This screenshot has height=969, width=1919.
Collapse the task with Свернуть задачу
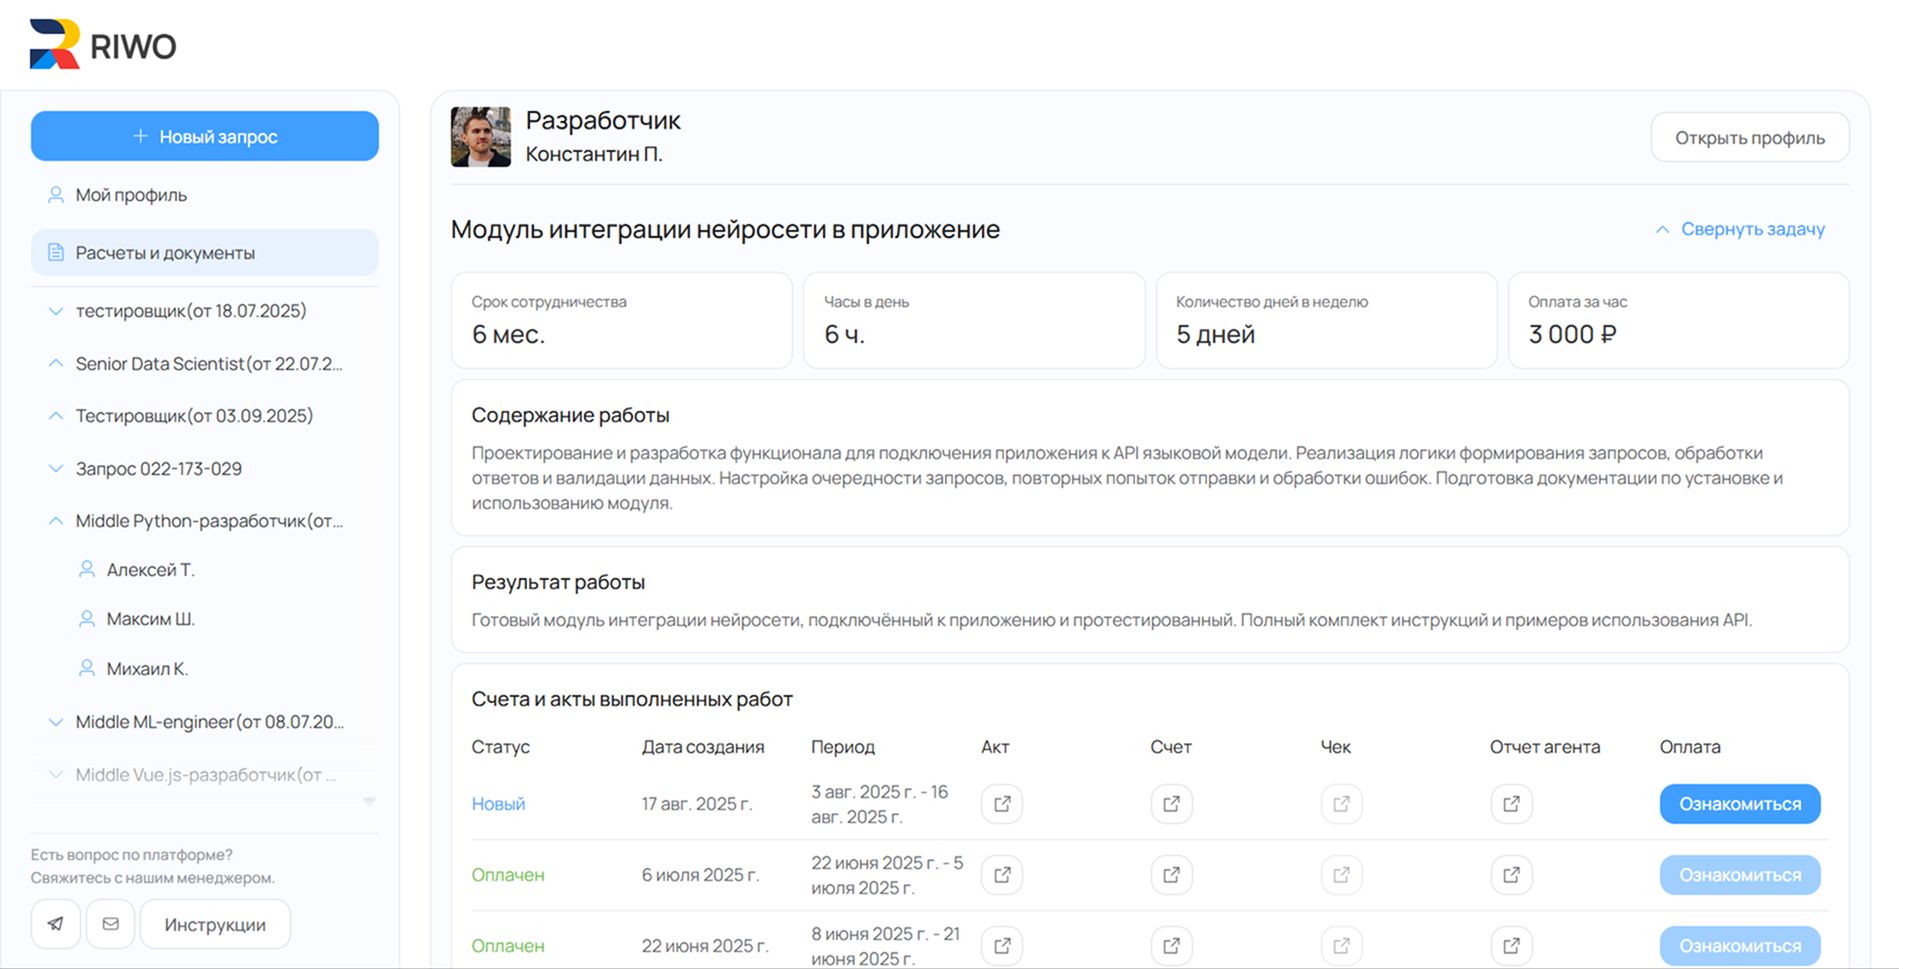(x=1740, y=229)
